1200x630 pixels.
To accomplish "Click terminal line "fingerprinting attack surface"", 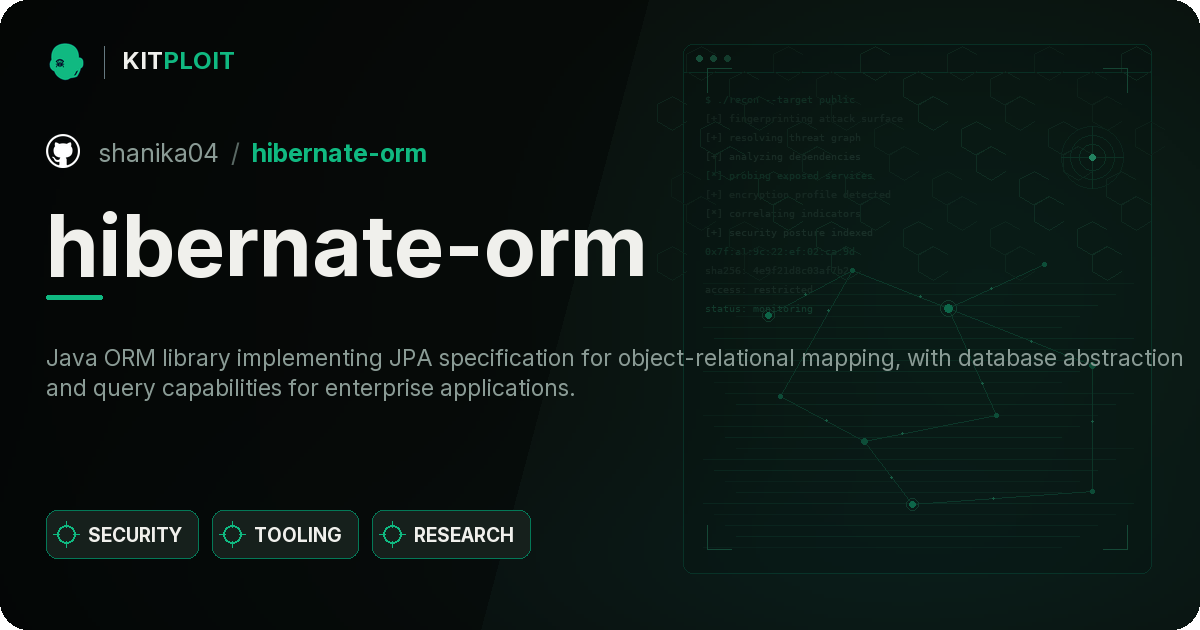I will (x=803, y=119).
